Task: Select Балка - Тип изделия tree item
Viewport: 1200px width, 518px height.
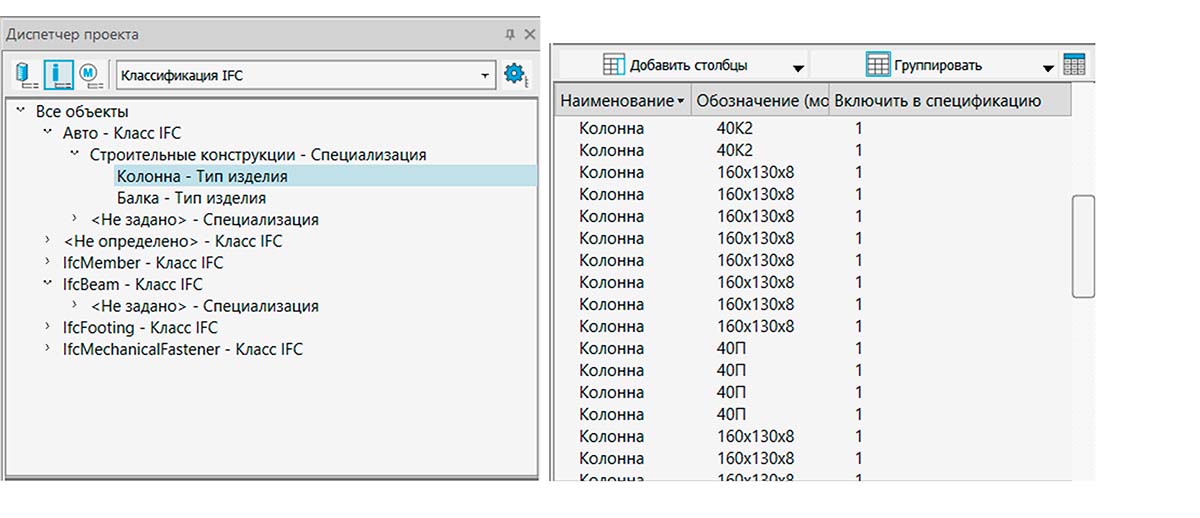Action: coord(191,198)
